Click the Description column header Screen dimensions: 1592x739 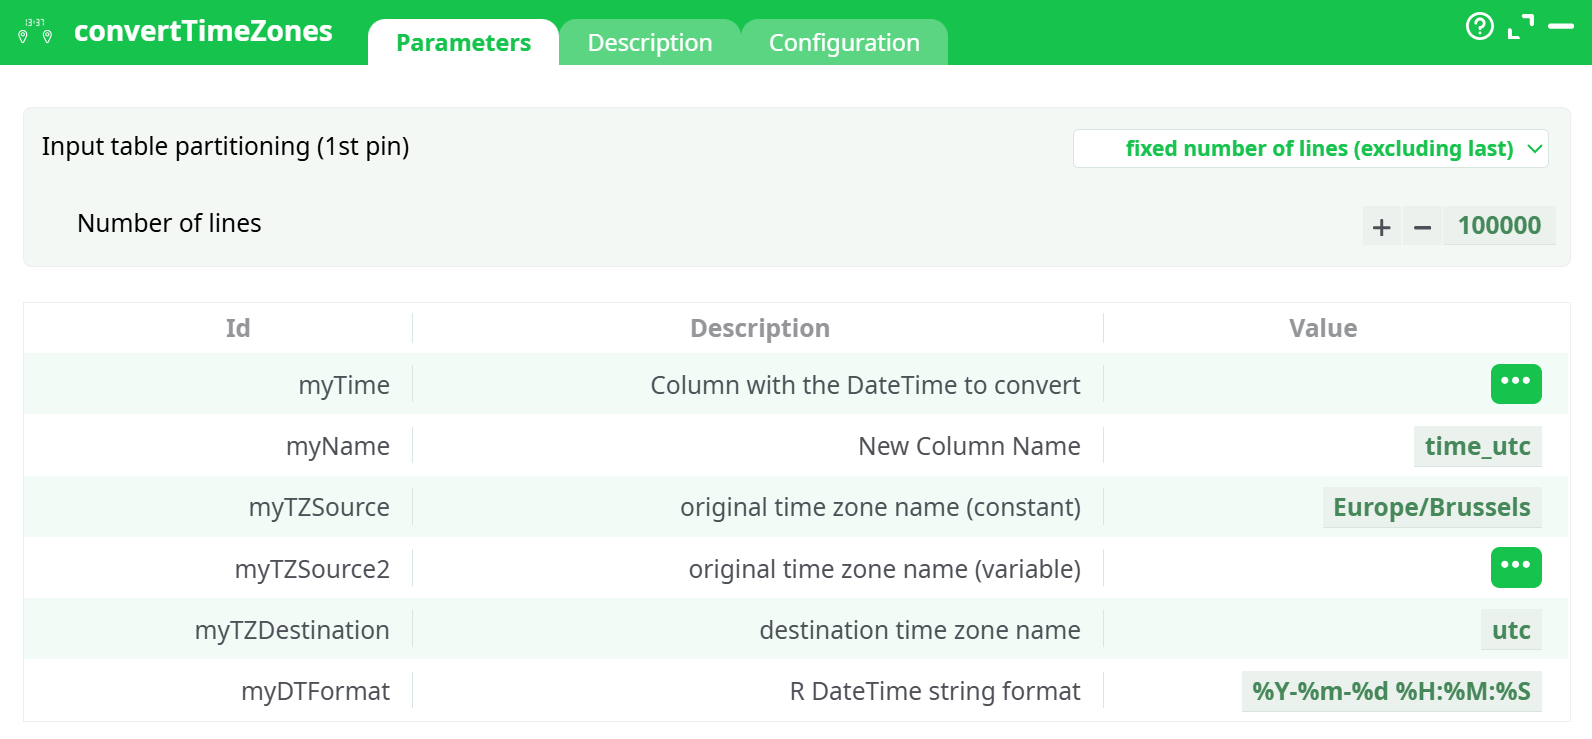(759, 329)
